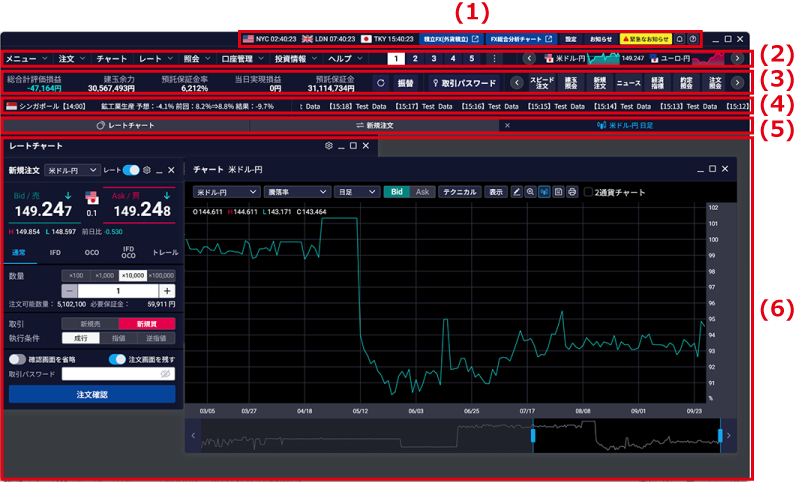Increase quantity with the plus stepper
Viewport: 796px width, 482px height.
[166, 290]
